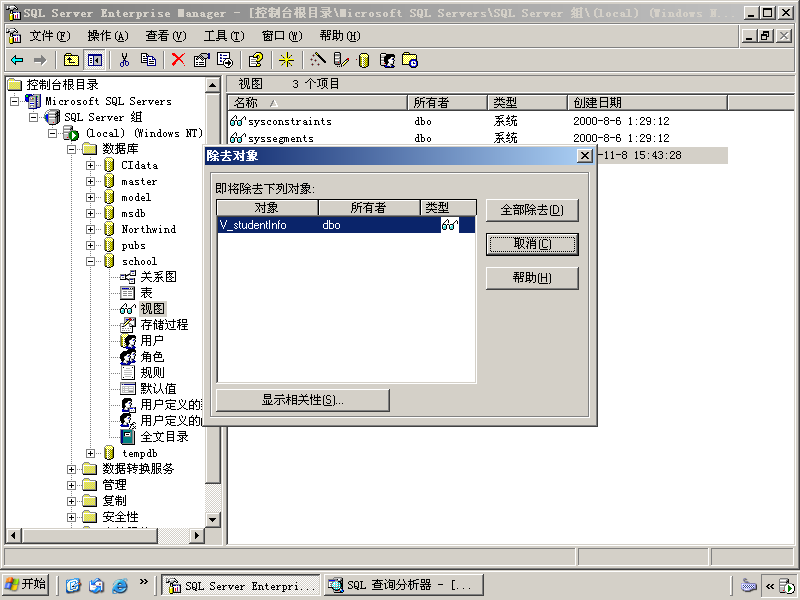
Task: Collapse the Microsoft SQL Servers node
Action: [15, 102]
